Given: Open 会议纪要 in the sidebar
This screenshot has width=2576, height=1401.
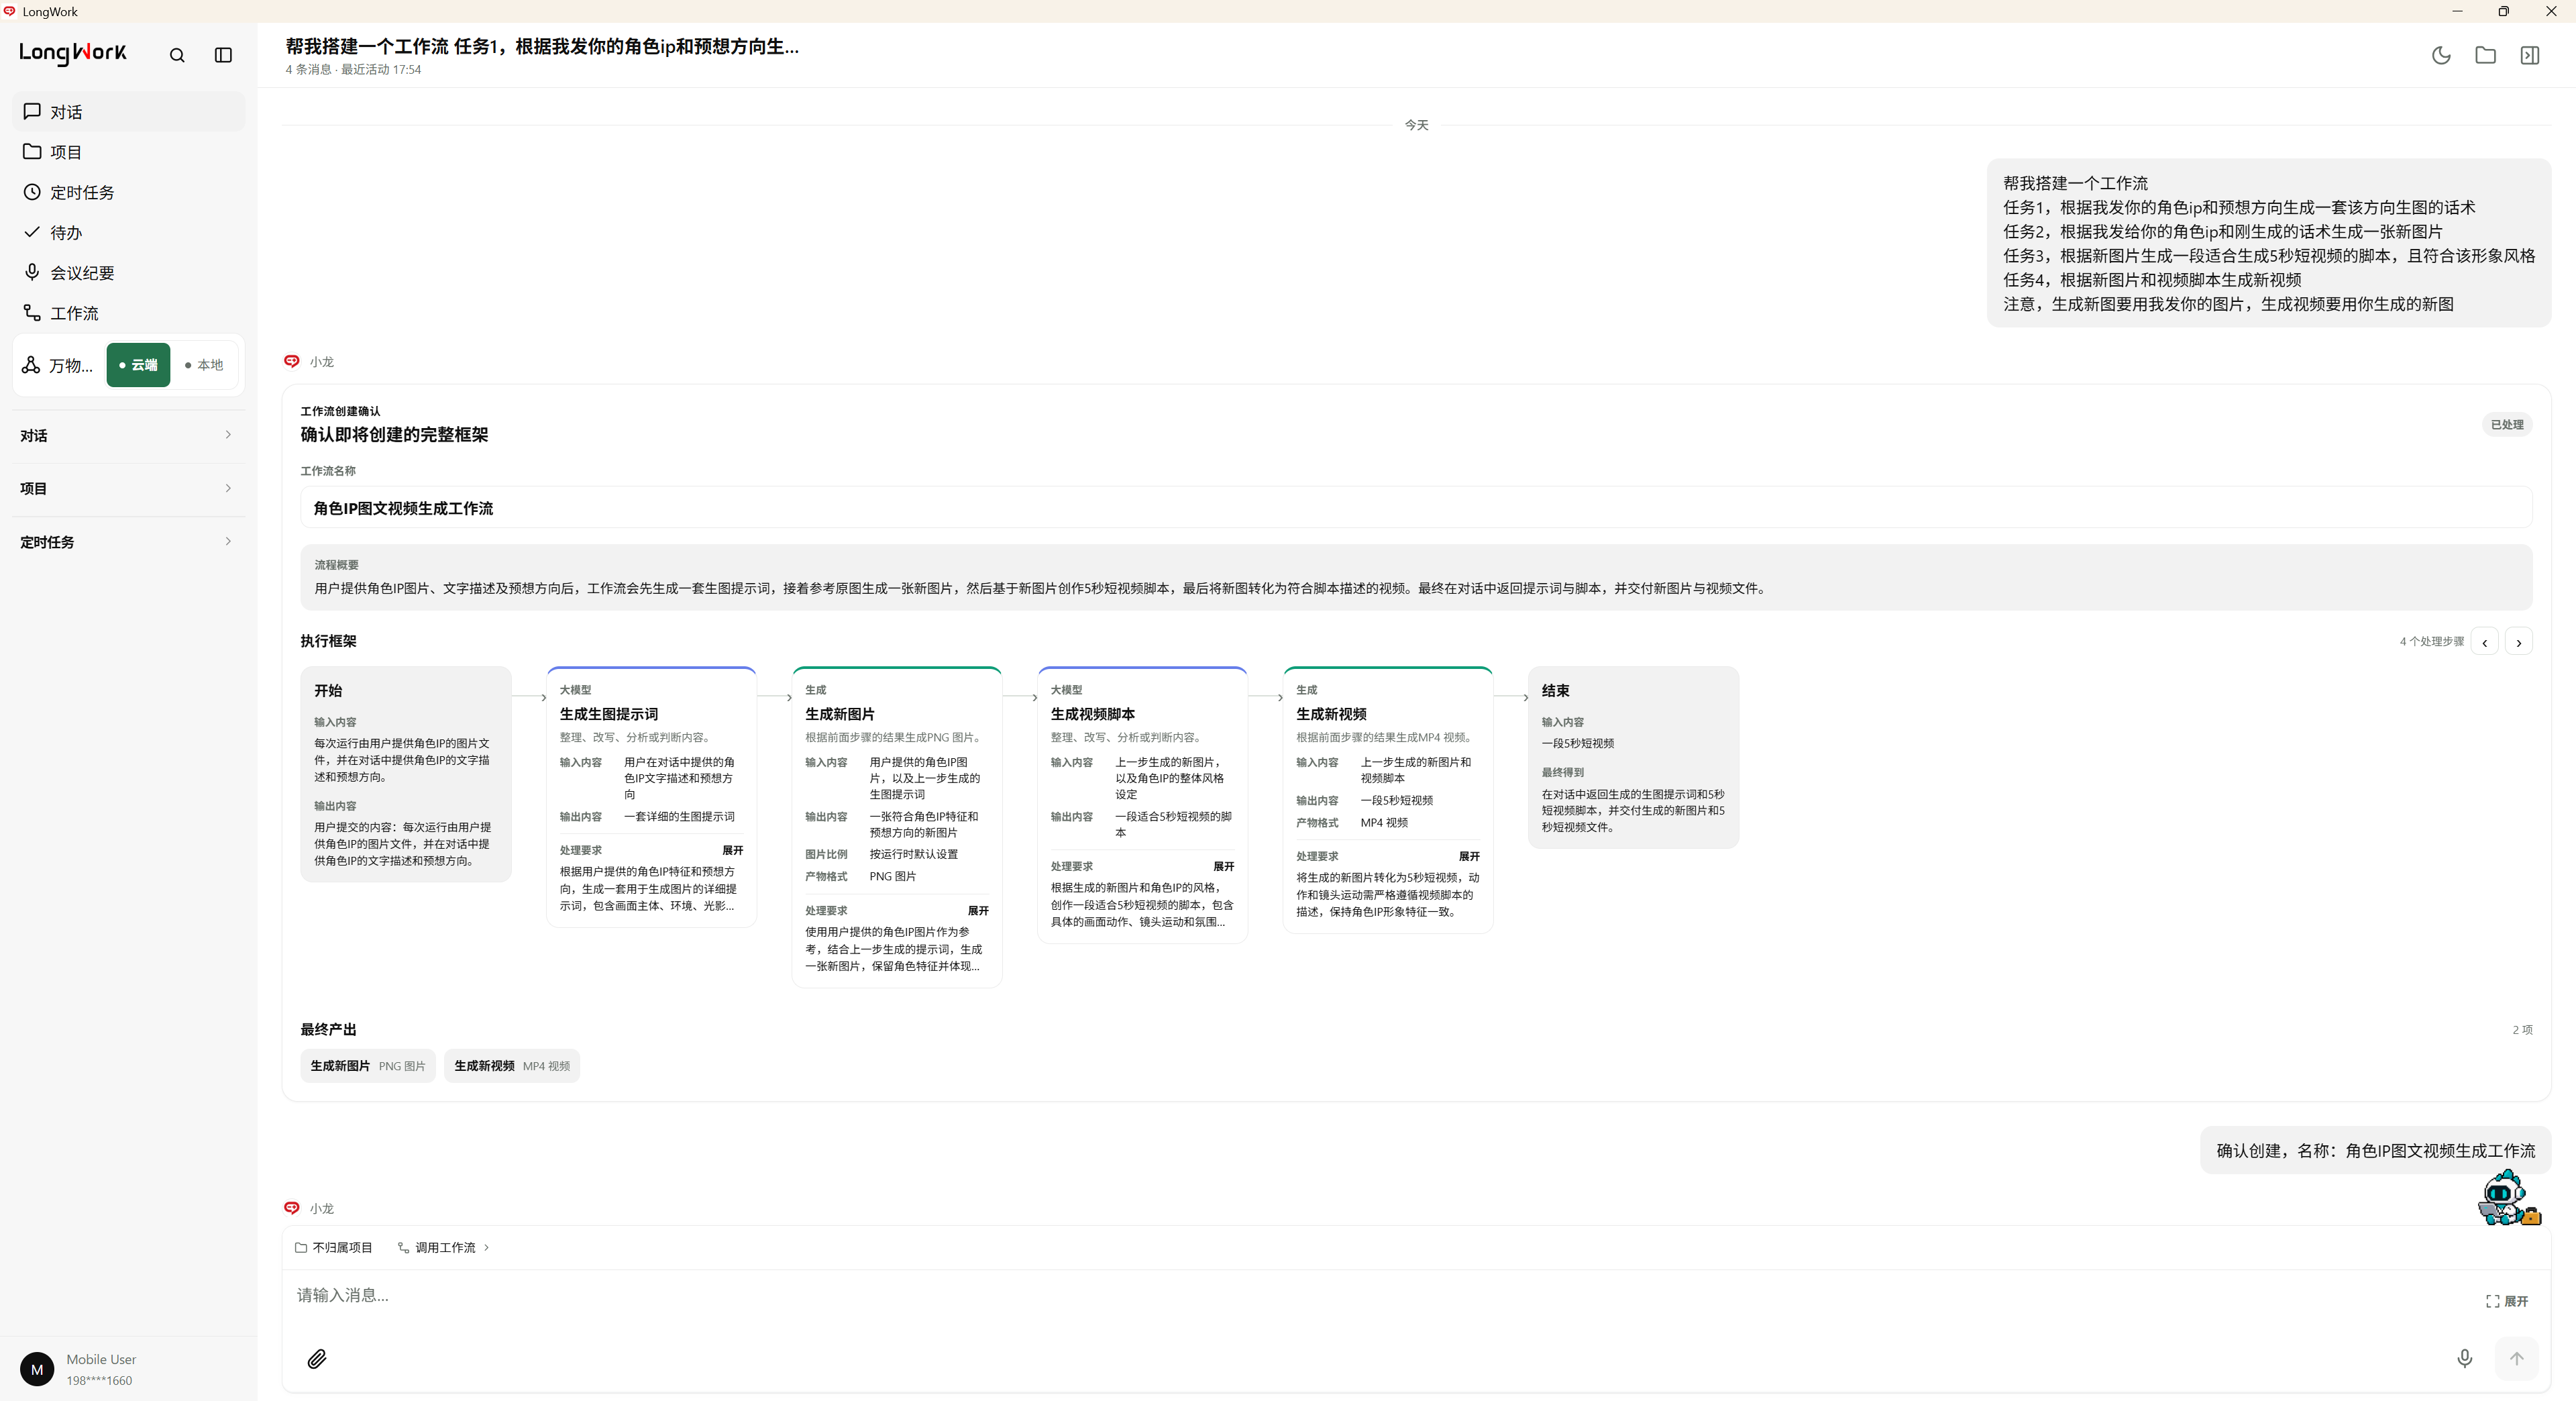Looking at the screenshot, I should tap(128, 273).
